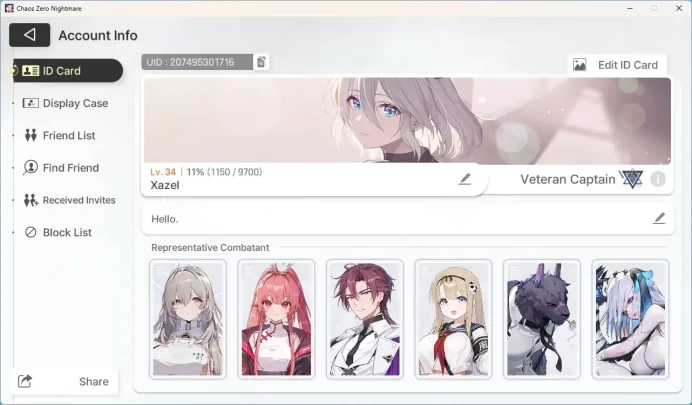Go back with the arrow button
This screenshot has height=405, width=692.
pyautogui.click(x=30, y=35)
